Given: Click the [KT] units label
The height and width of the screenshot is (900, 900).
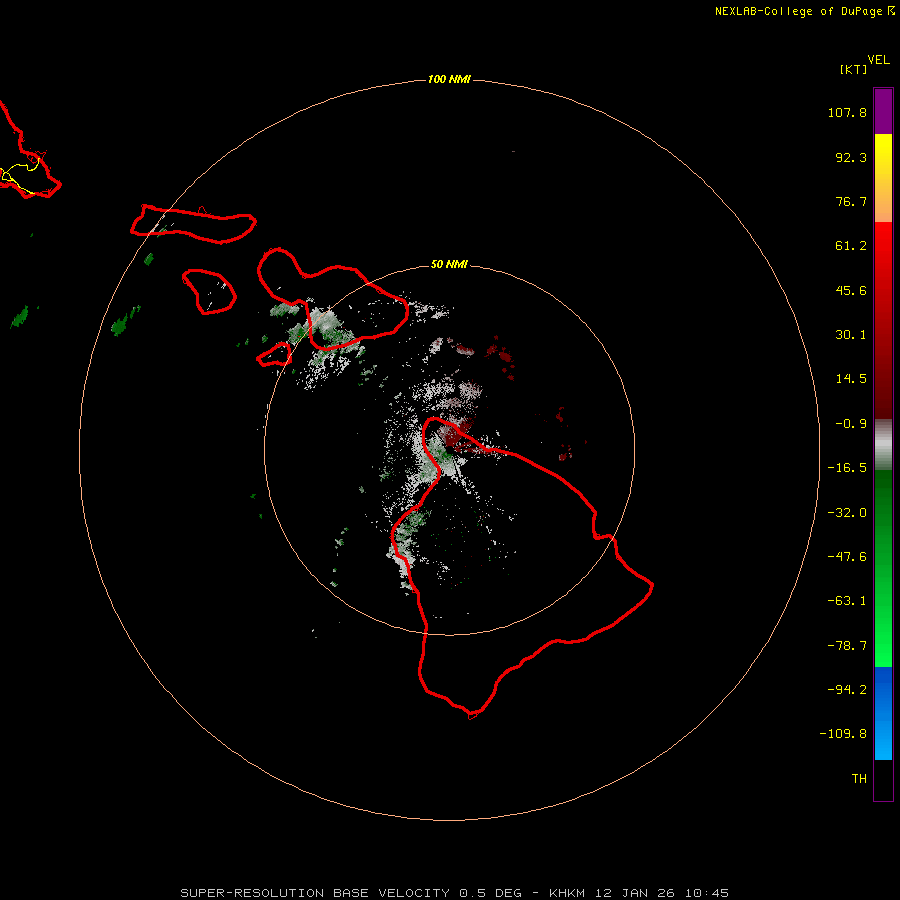Looking at the screenshot, I should pyautogui.click(x=854, y=69).
